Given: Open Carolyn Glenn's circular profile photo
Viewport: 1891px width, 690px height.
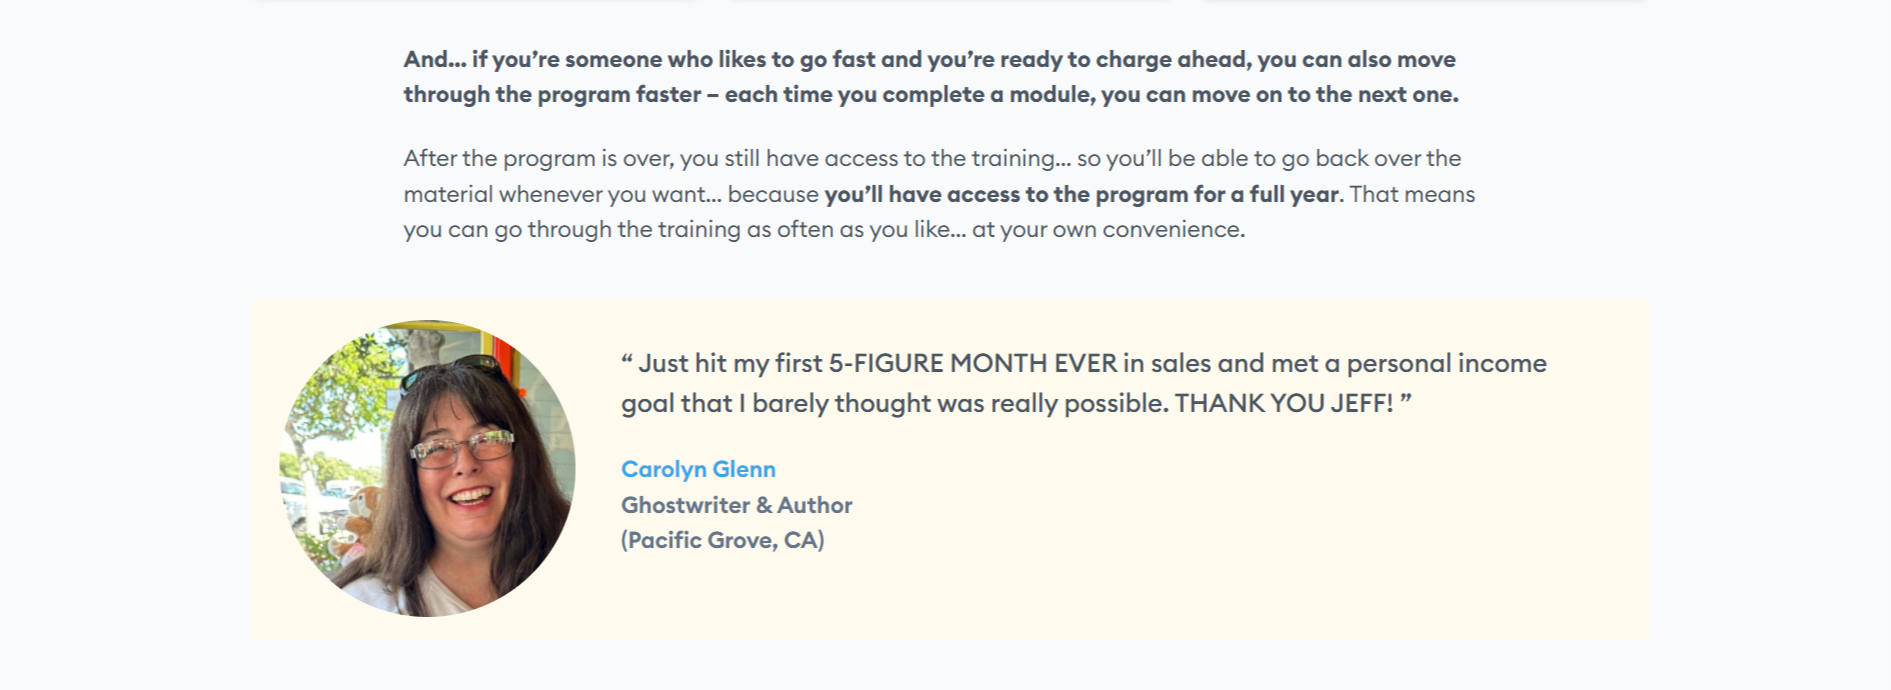Looking at the screenshot, I should pos(427,468).
